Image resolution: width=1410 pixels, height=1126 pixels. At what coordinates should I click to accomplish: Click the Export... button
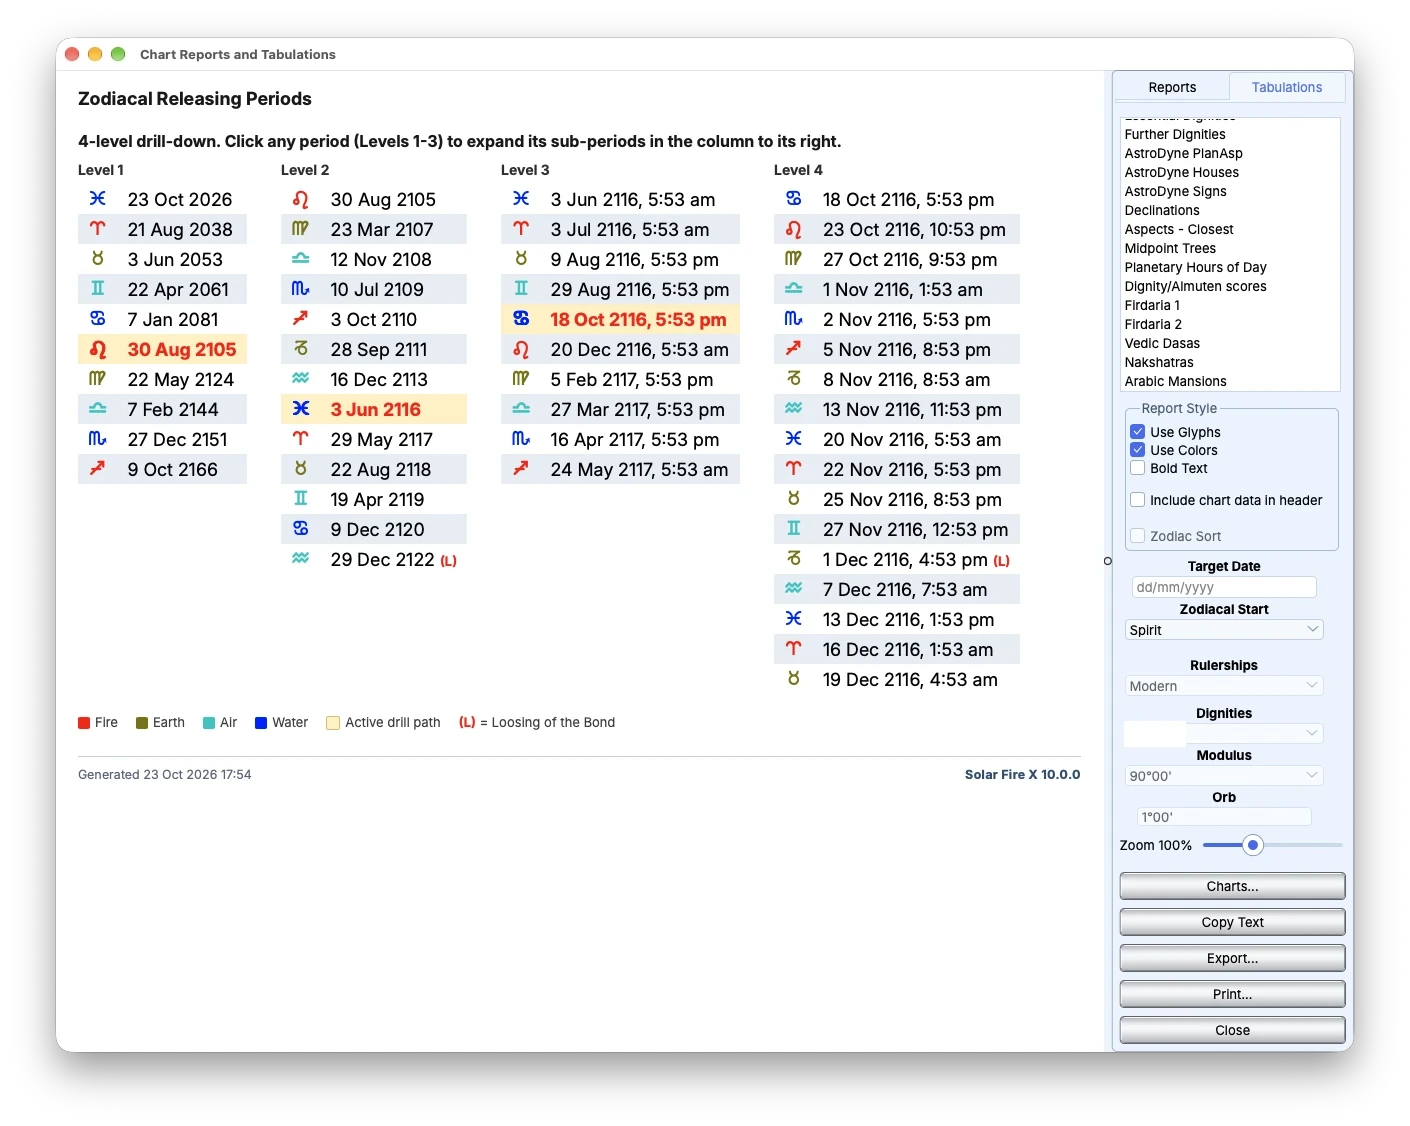(x=1232, y=958)
